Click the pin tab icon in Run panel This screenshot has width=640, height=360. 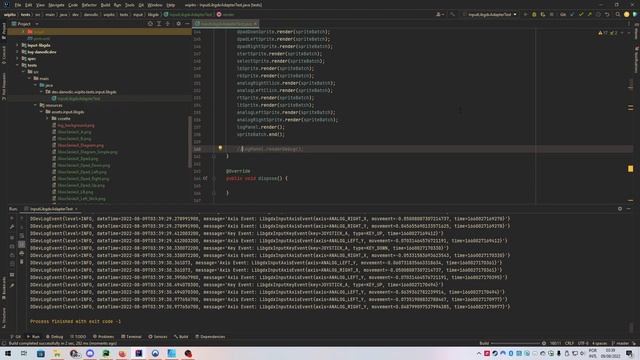coord(12,285)
